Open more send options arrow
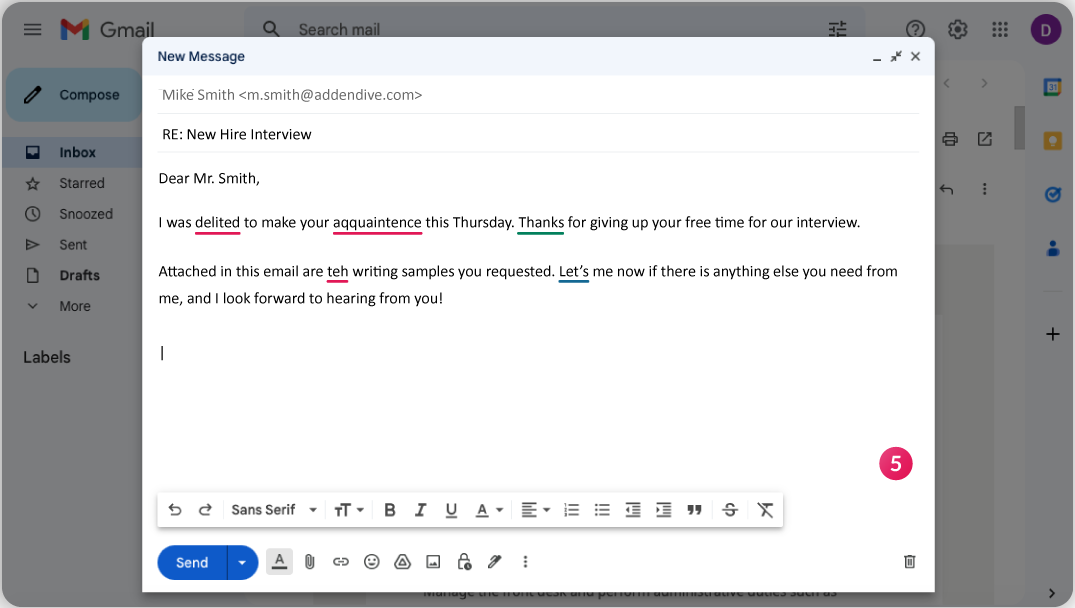1075x608 pixels. 242,562
